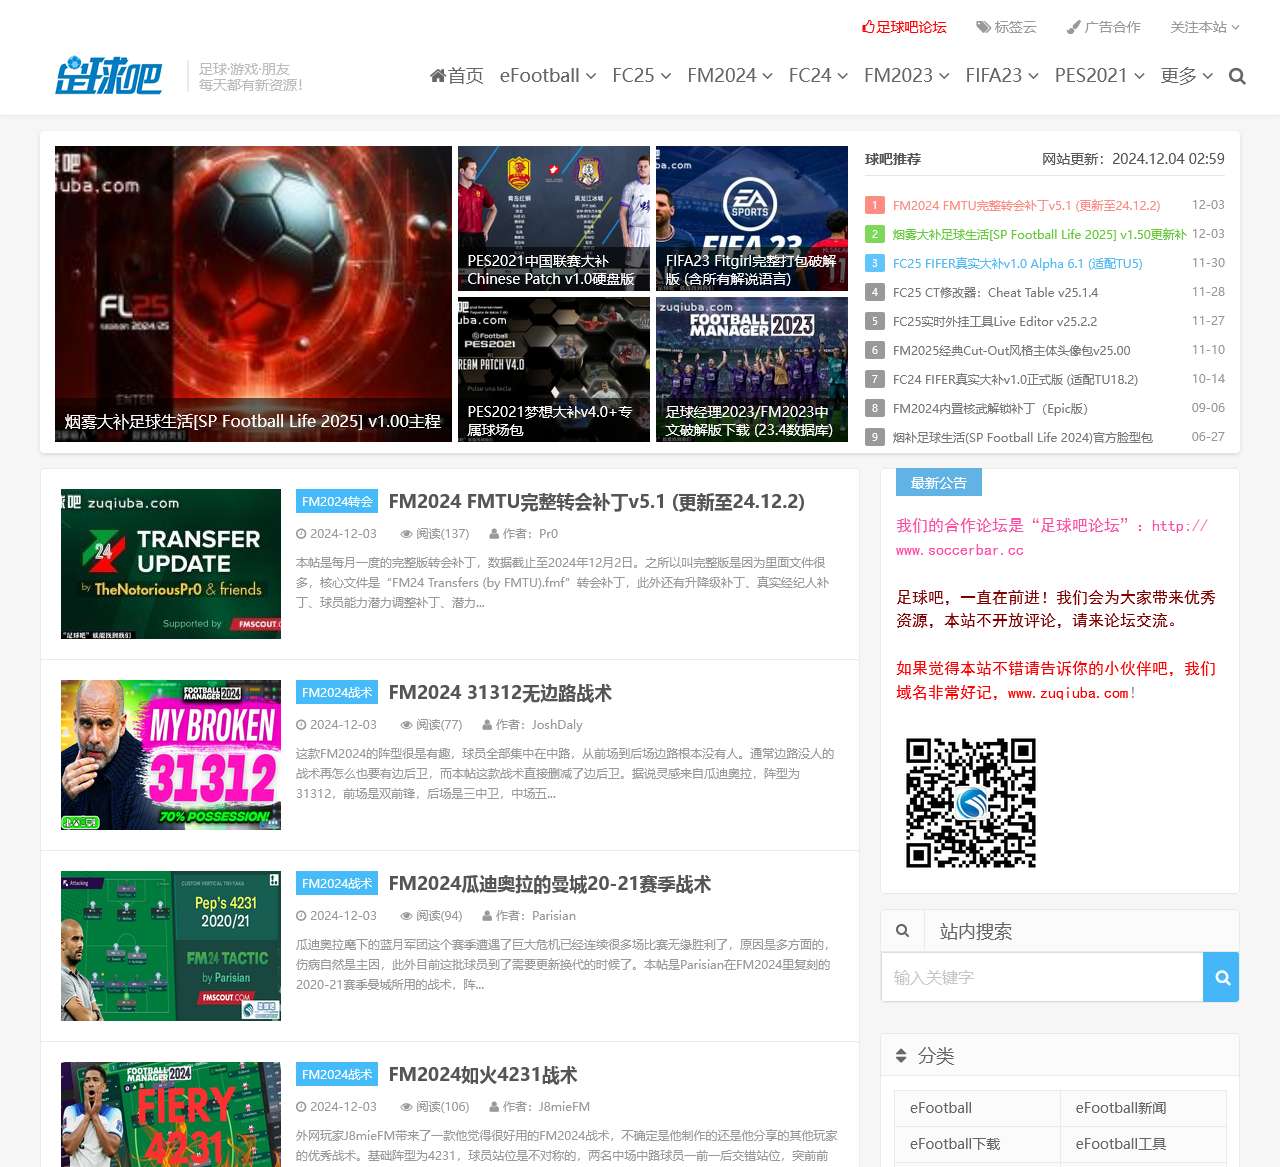
Task: Click the QR code image
Action: pos(971,803)
